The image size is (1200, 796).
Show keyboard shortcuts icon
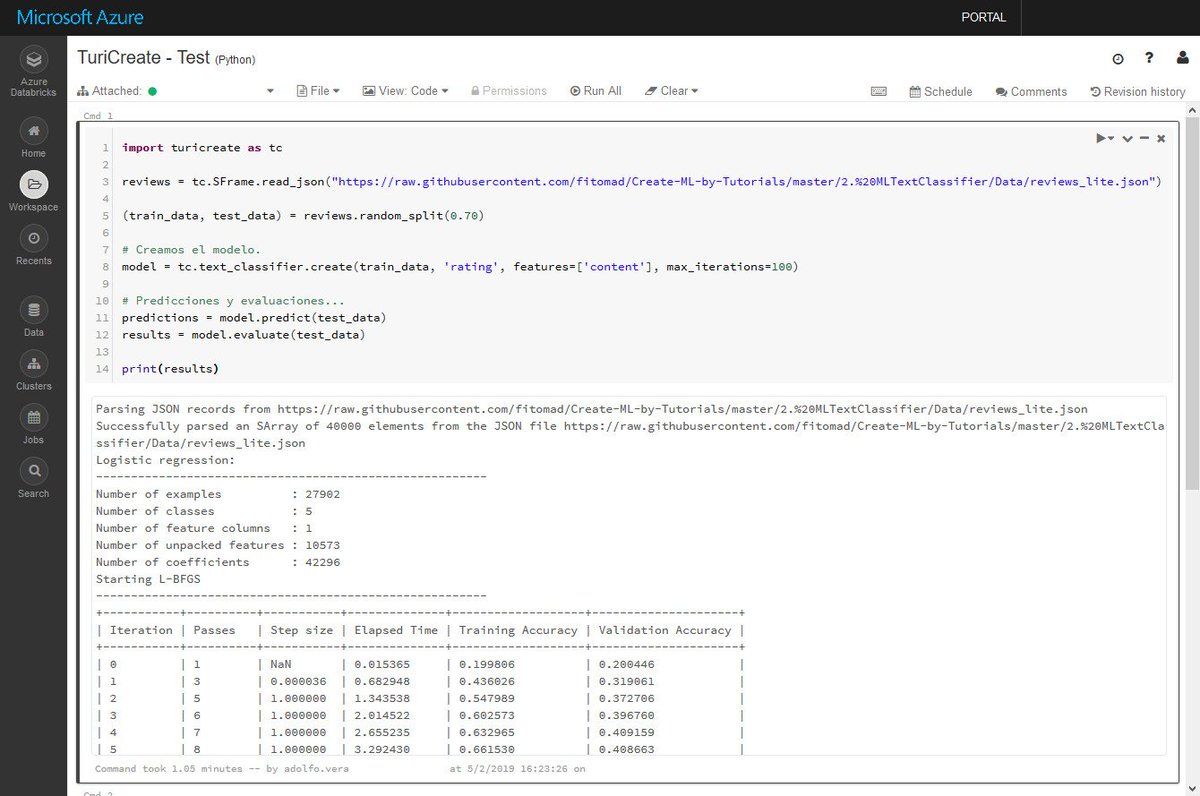[x=879, y=91]
